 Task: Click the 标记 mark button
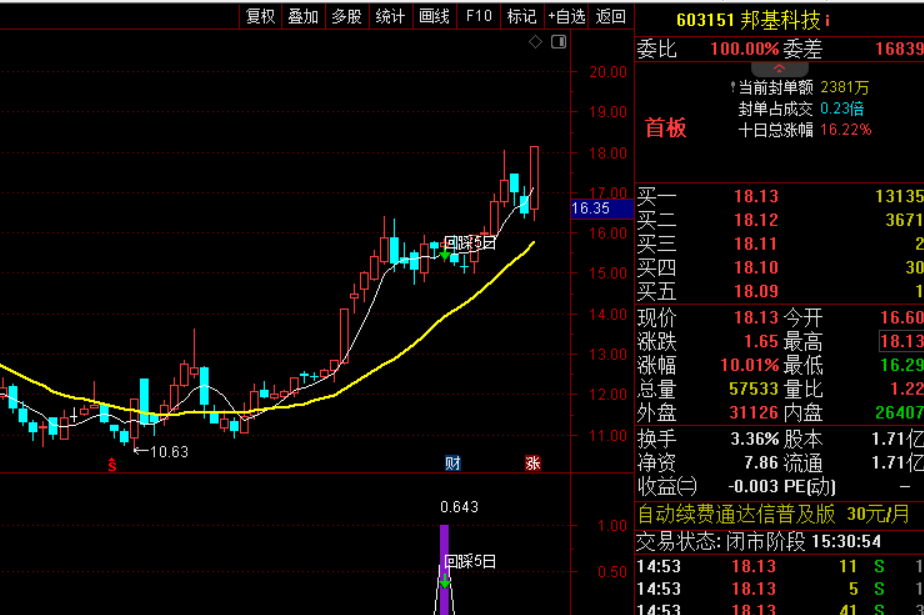tap(522, 16)
